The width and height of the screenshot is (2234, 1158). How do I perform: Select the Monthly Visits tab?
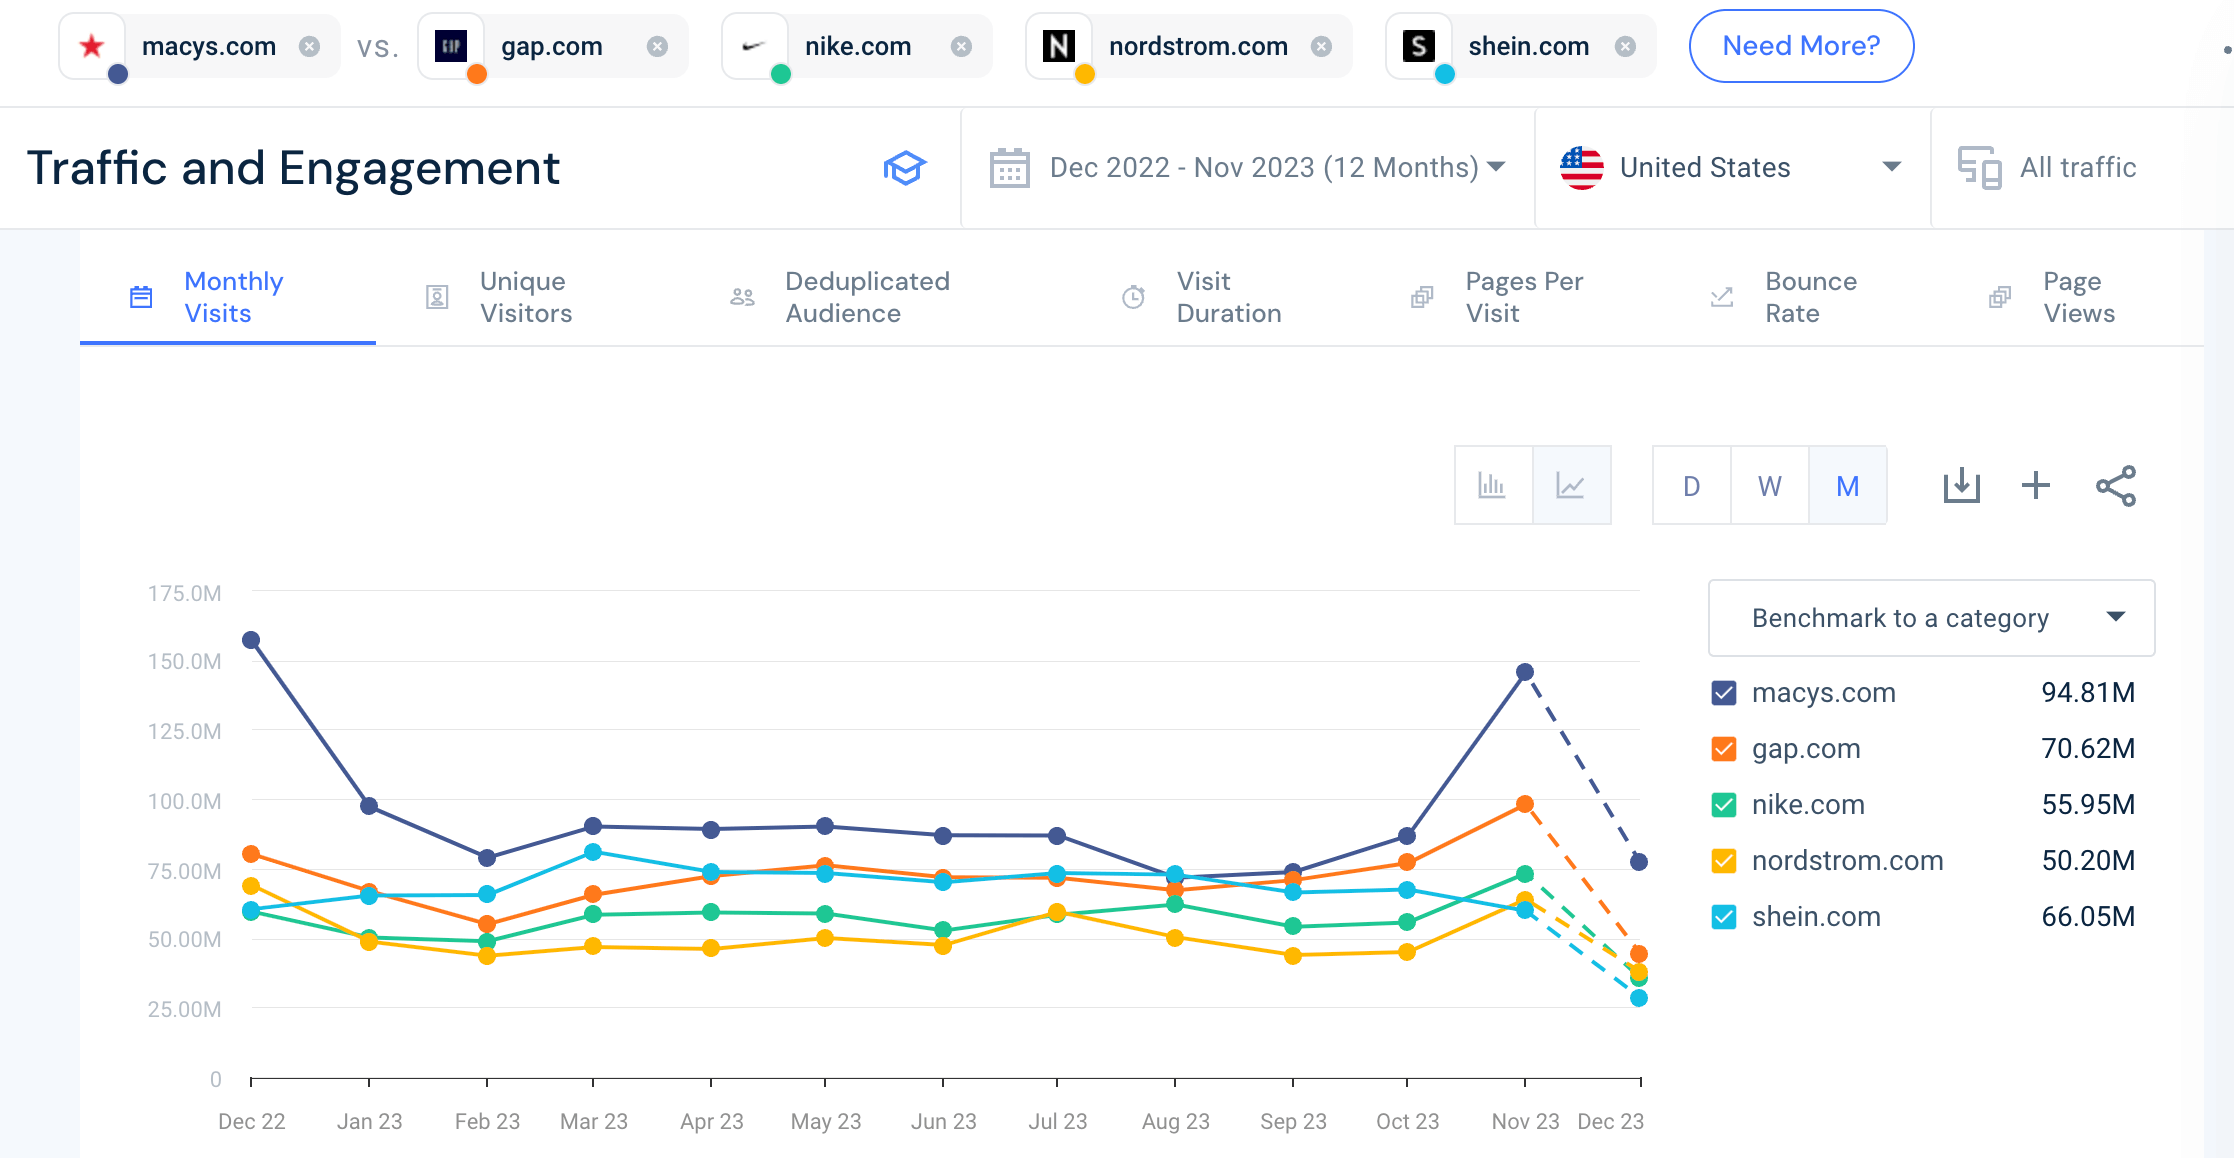pos(228,297)
